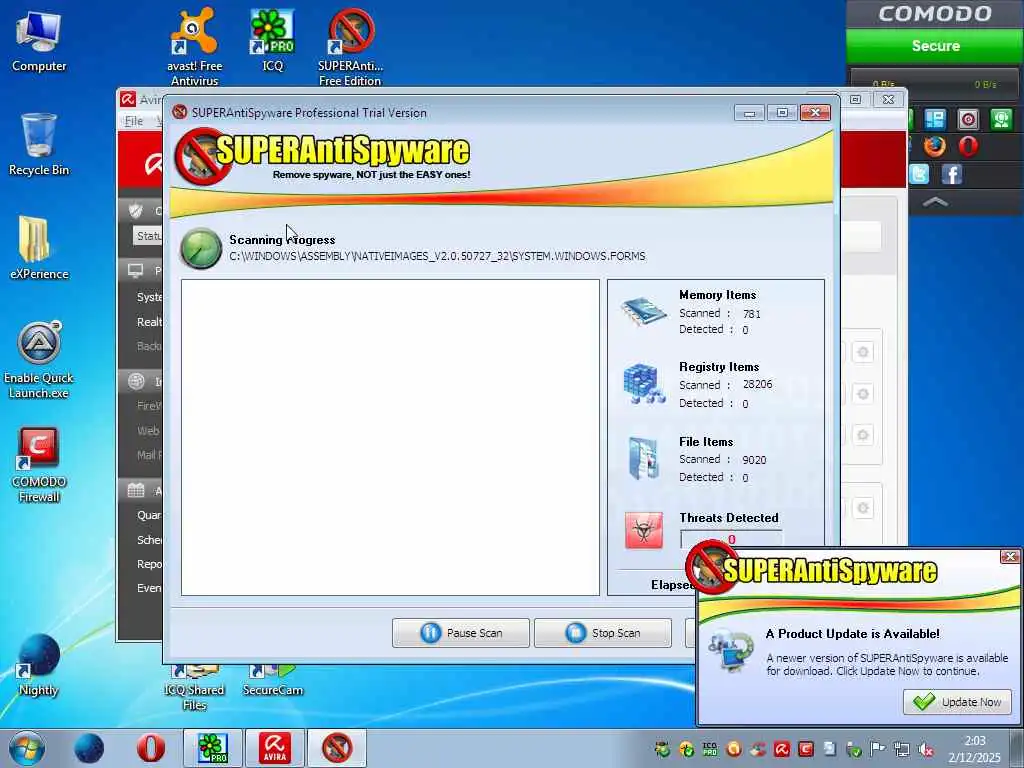The width and height of the screenshot is (1024, 768).
Task: Open the Facebook icon in Comodo widget
Action: pyautogui.click(x=952, y=174)
